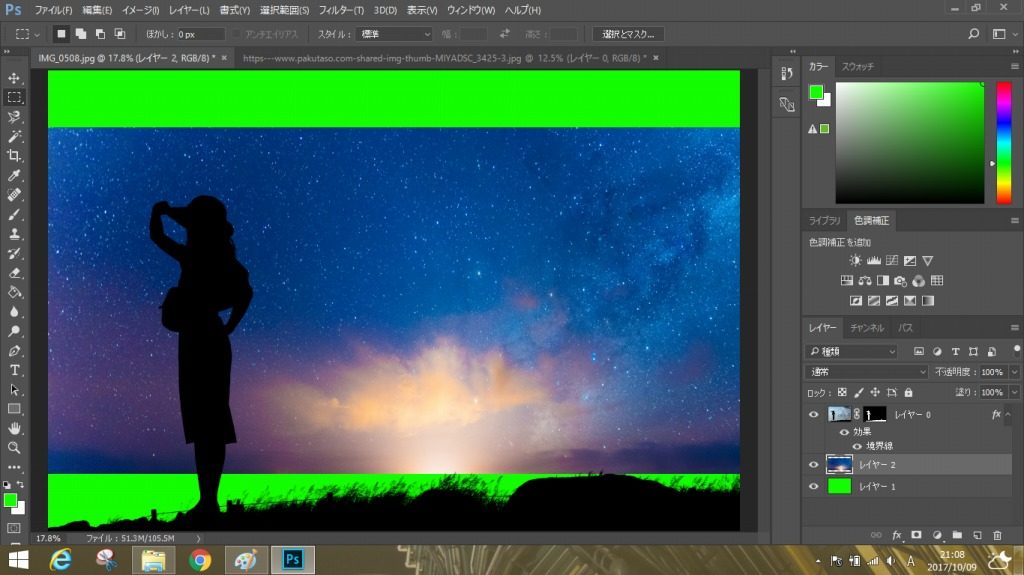The width and height of the screenshot is (1024, 575).
Task: Select the Hand tool
Action: 14,429
